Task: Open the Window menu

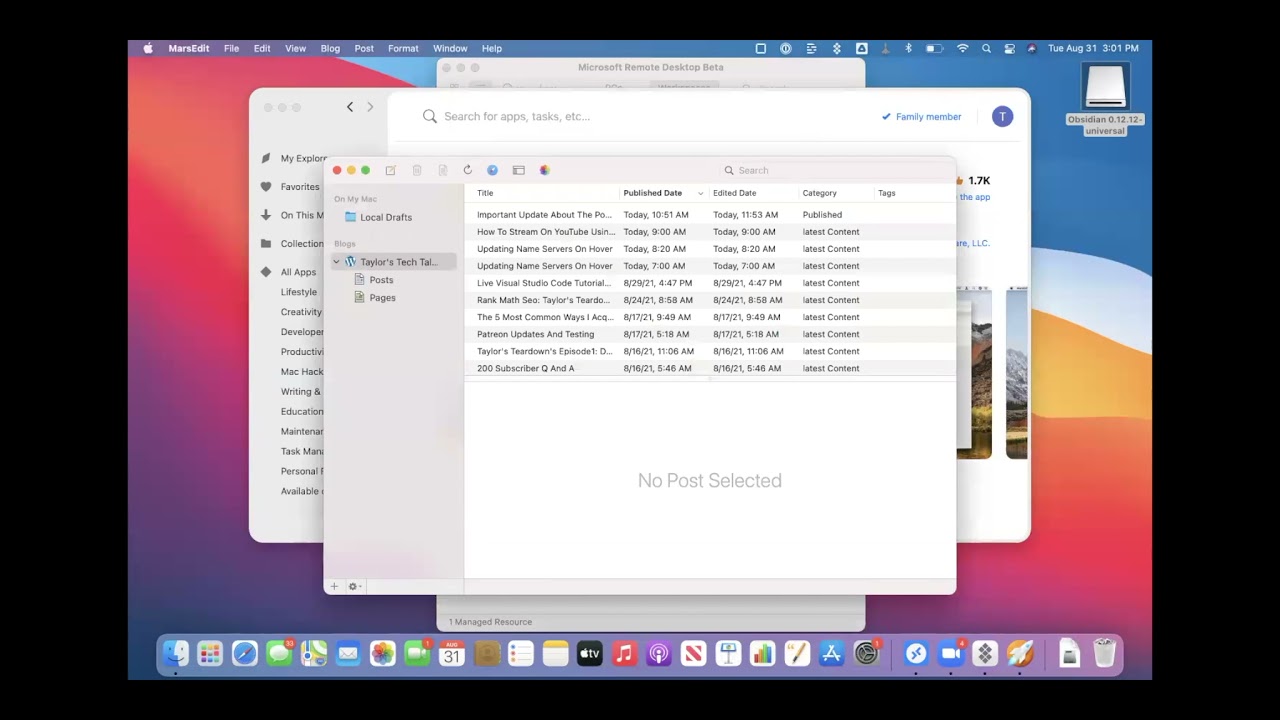Action: tap(450, 48)
